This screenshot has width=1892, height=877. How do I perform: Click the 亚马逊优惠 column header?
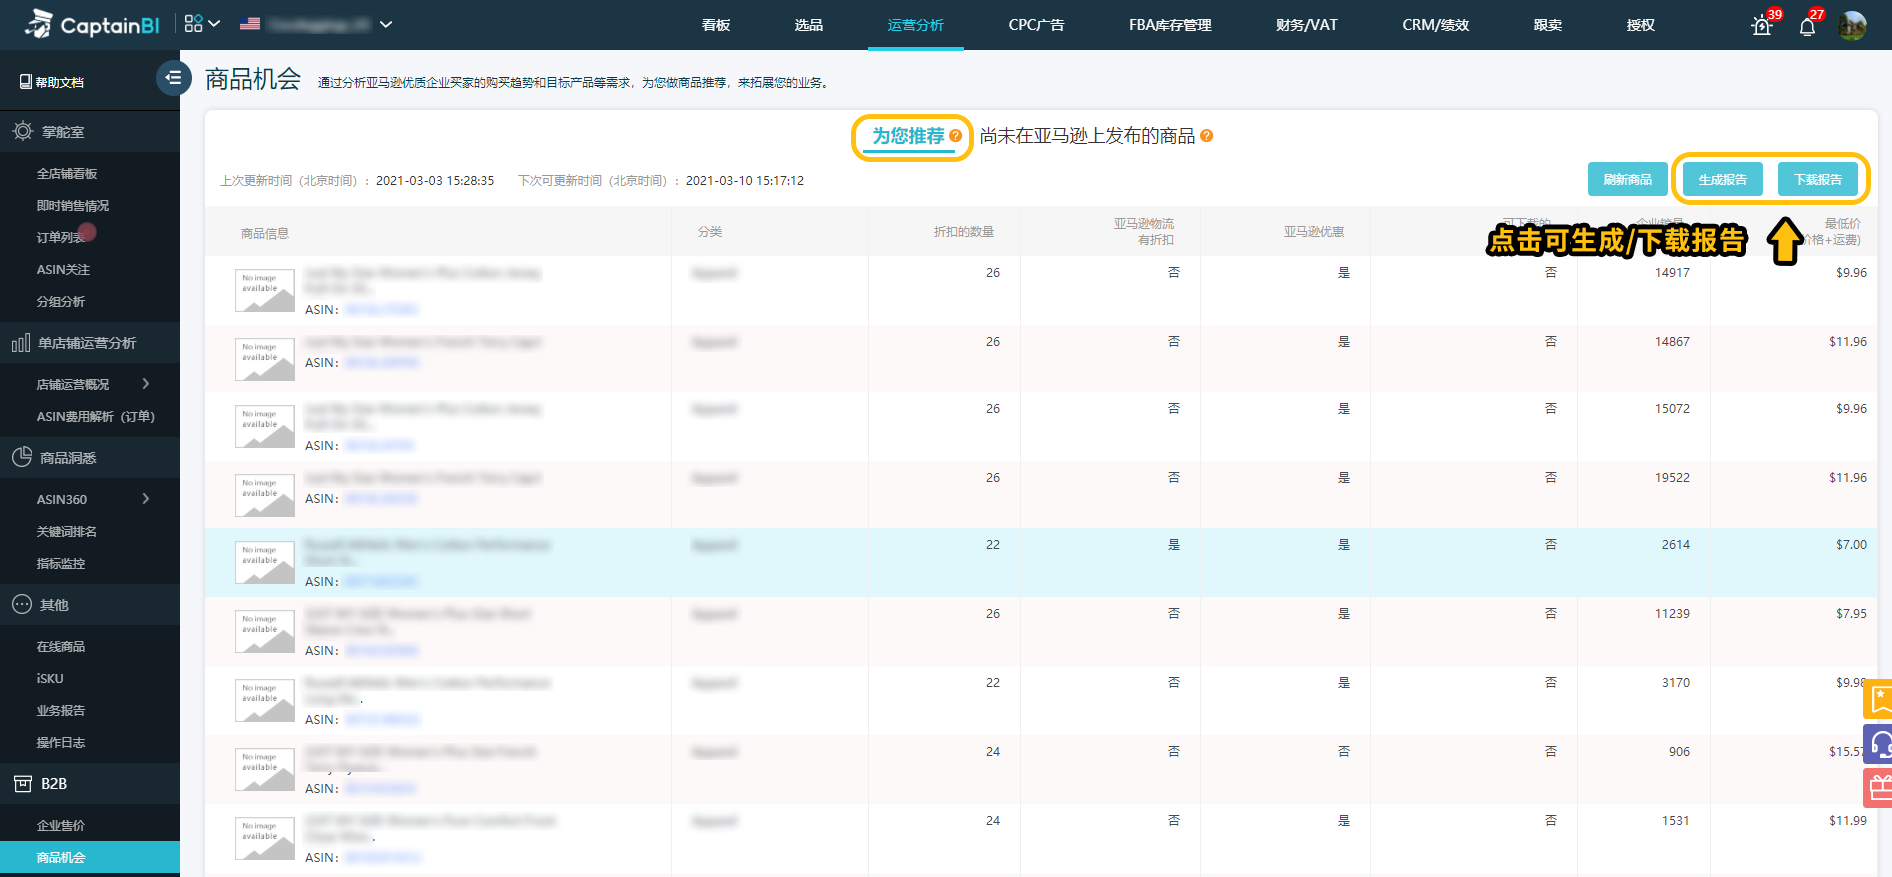click(1314, 232)
